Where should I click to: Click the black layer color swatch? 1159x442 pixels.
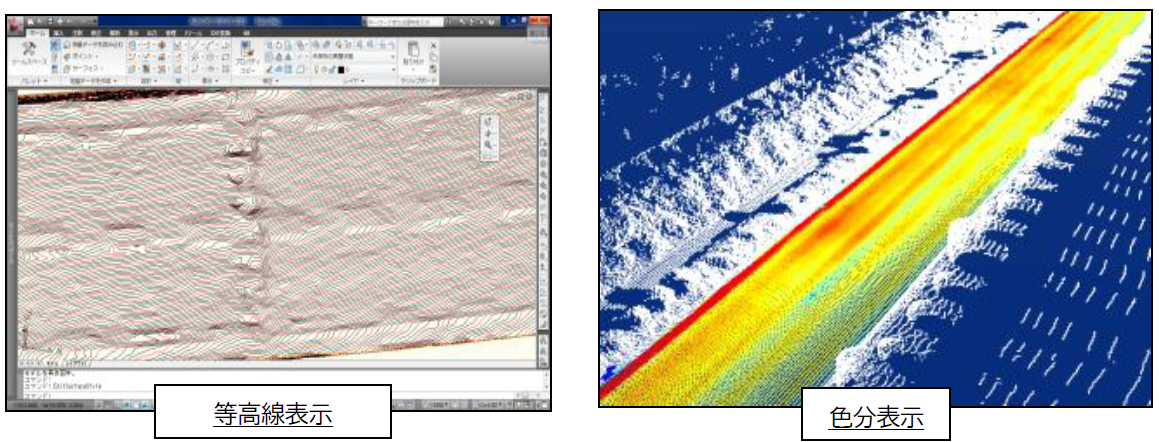tap(342, 68)
